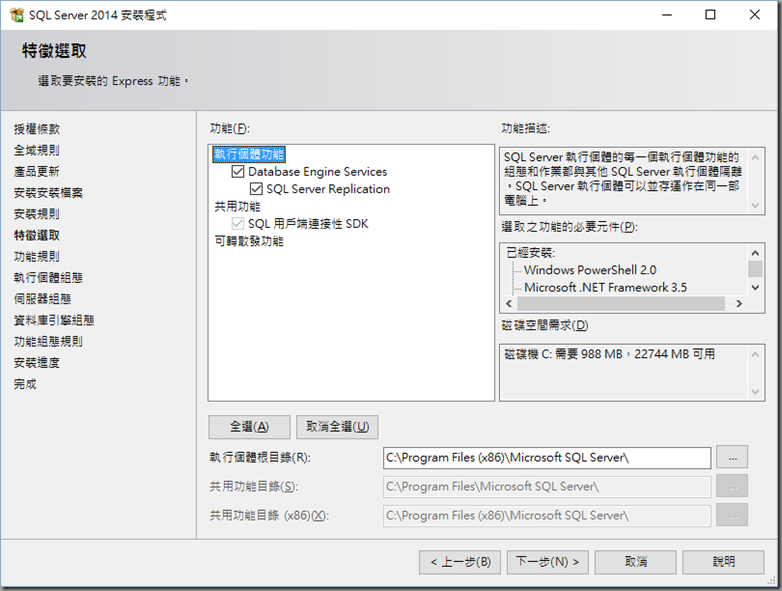Viewport: 782px width, 591px height.
Task: Click the 共用功能目錄 (x86) path field
Action: 547,516
